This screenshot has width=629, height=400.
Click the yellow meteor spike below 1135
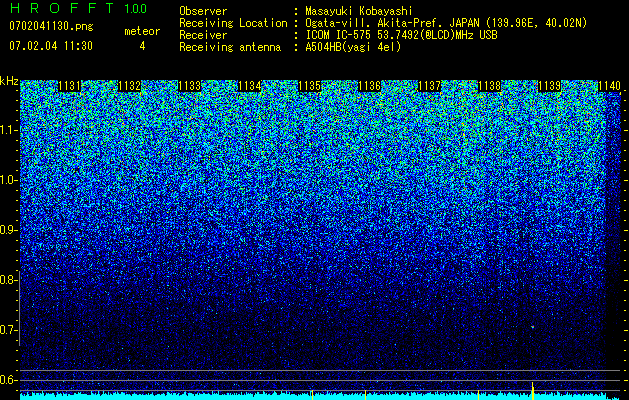[x=312, y=395]
